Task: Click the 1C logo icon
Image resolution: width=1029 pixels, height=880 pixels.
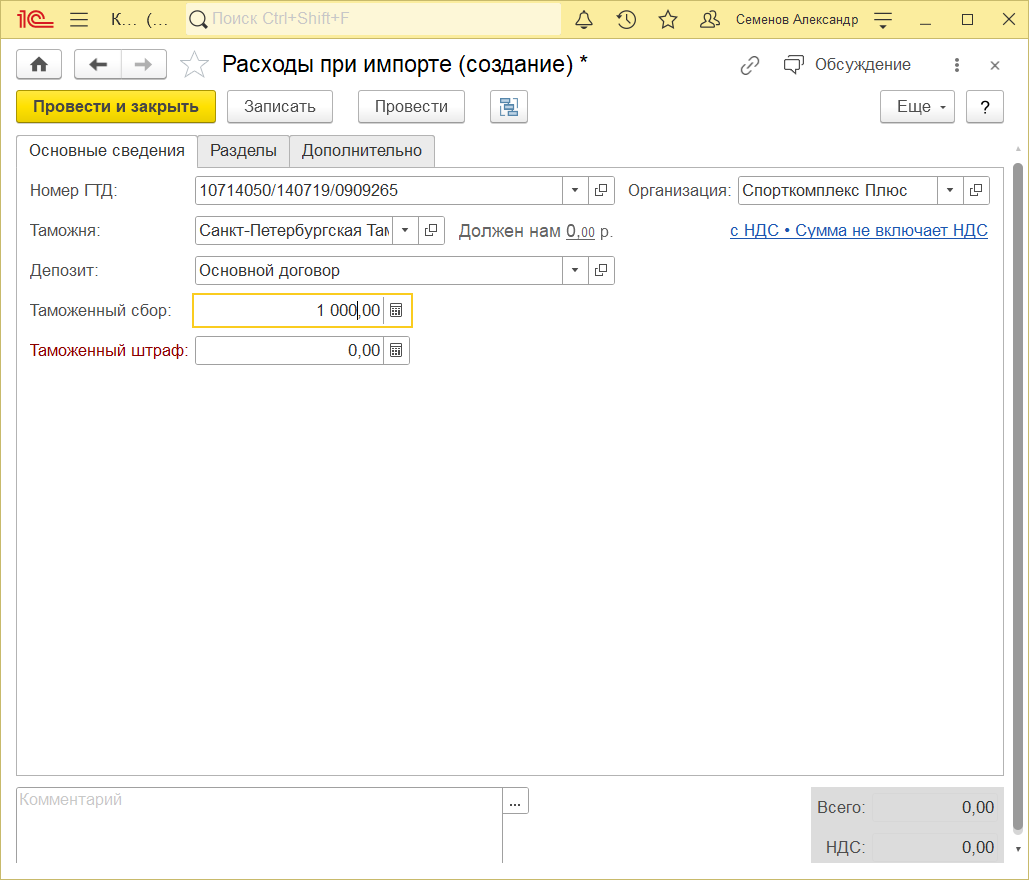Action: pos(35,20)
